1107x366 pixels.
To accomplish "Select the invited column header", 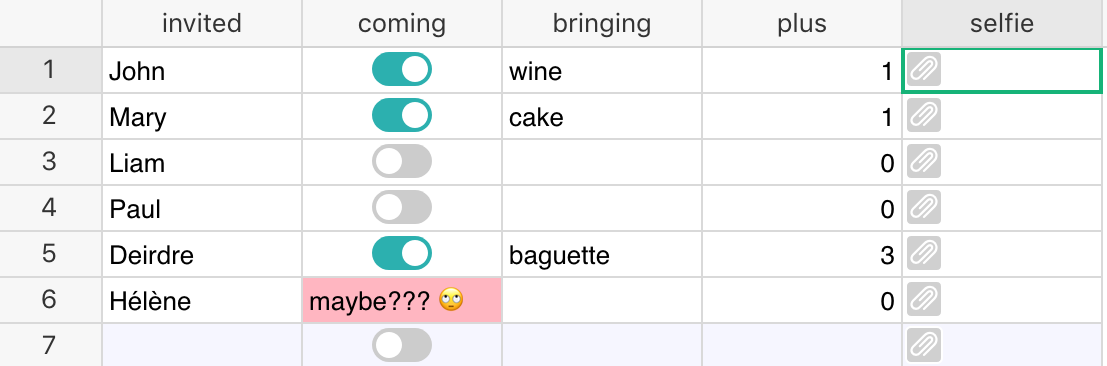I will tap(202, 23).
